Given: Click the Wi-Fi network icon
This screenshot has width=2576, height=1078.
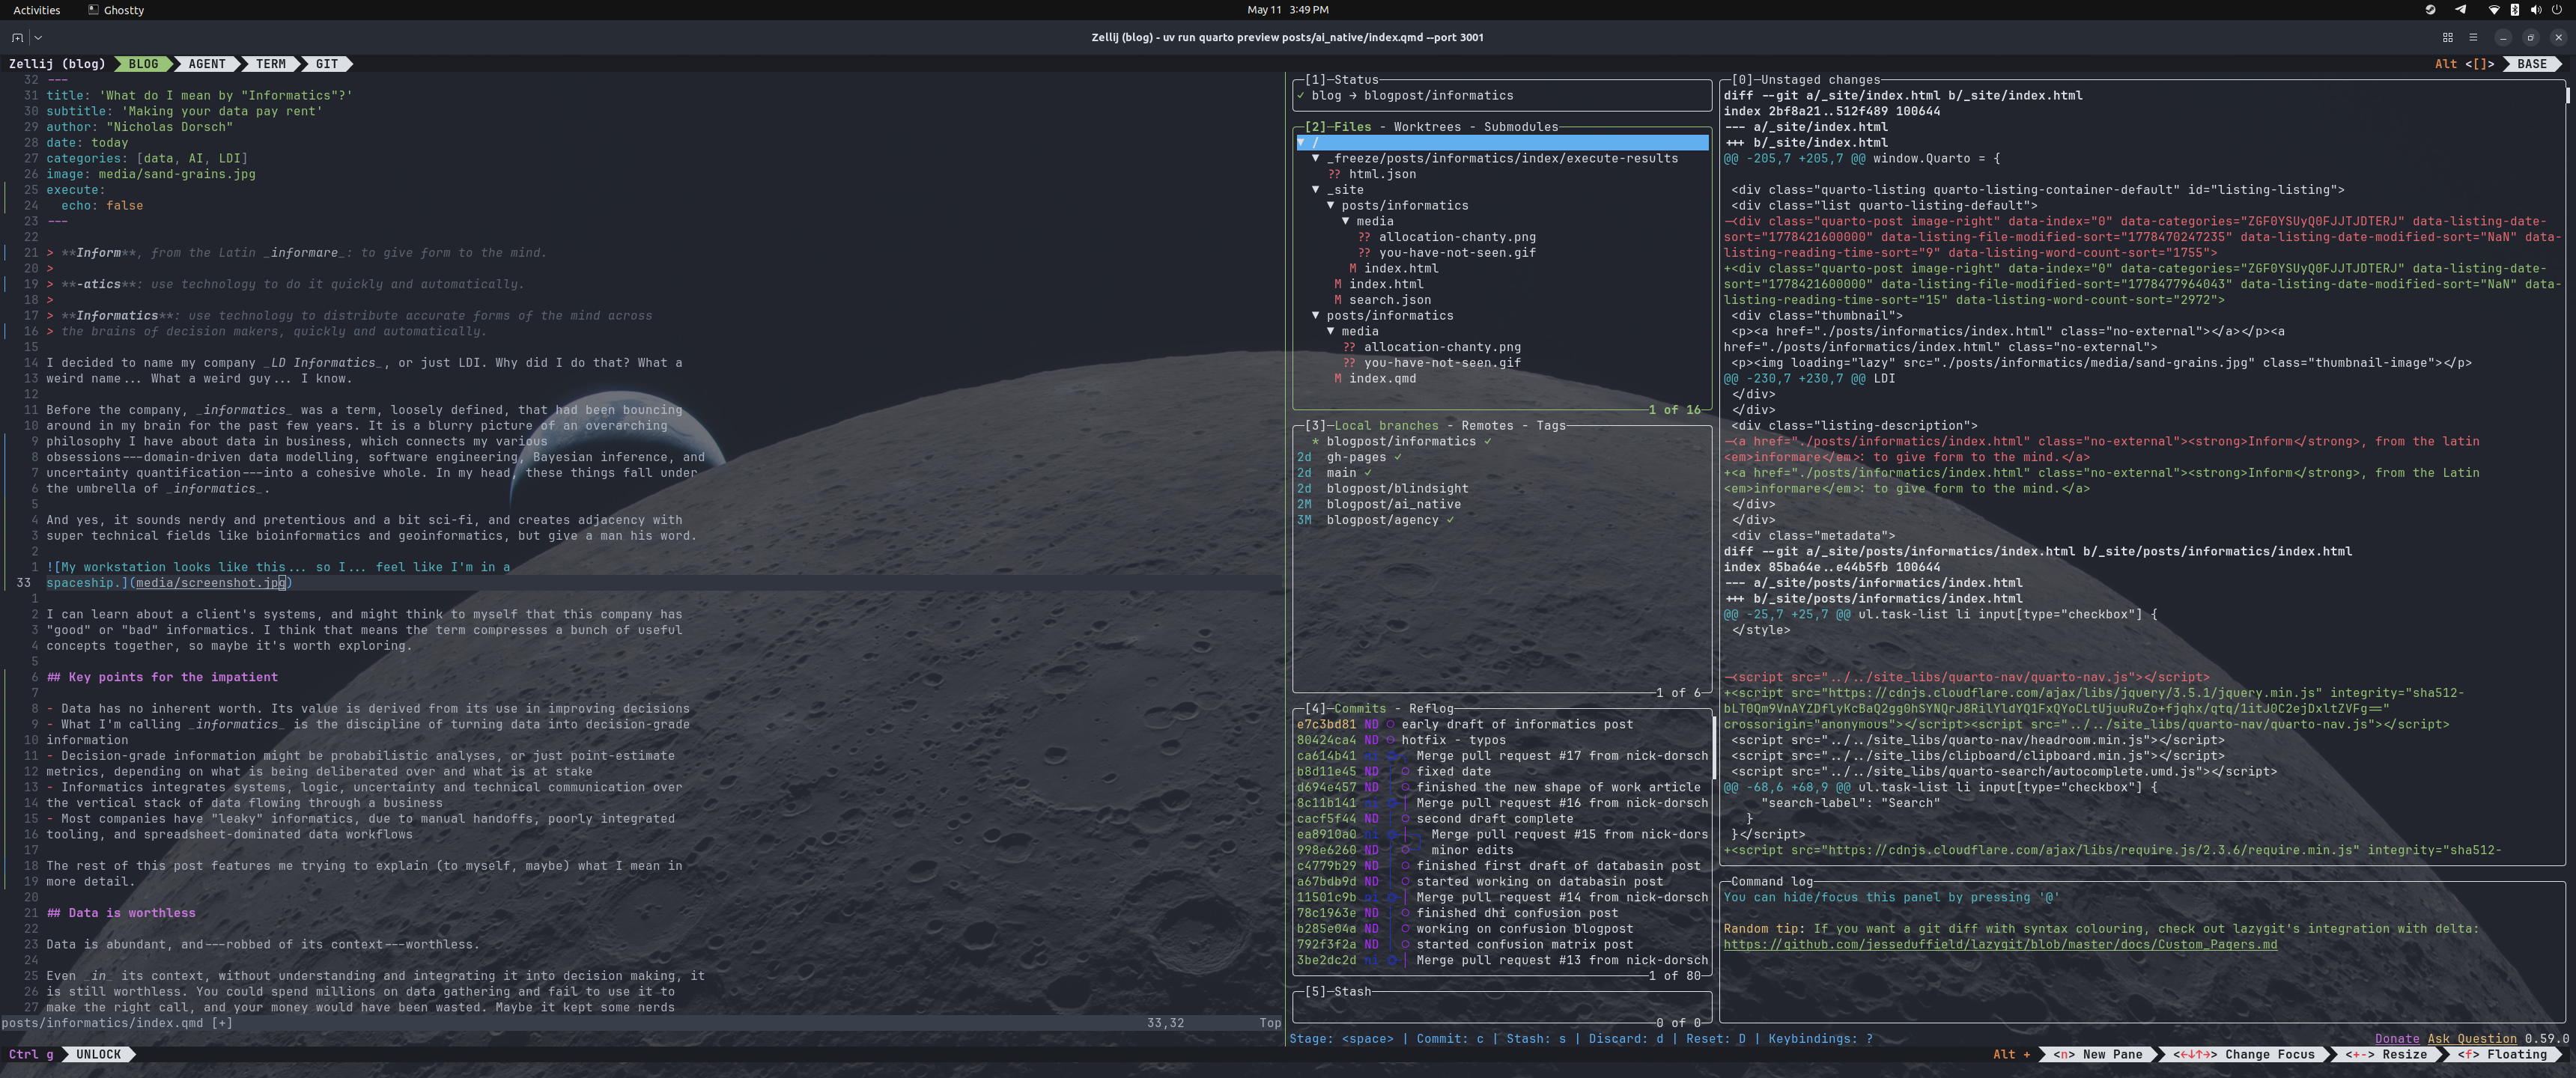Looking at the screenshot, I should pyautogui.click(x=2494, y=10).
